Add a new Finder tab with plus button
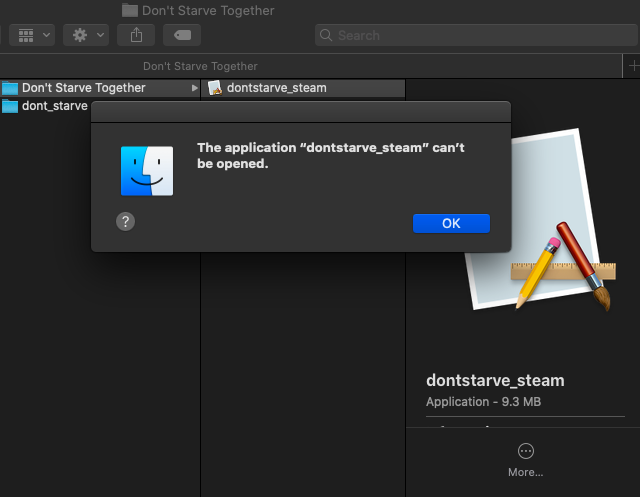Image resolution: width=640 pixels, height=497 pixels. (x=633, y=66)
